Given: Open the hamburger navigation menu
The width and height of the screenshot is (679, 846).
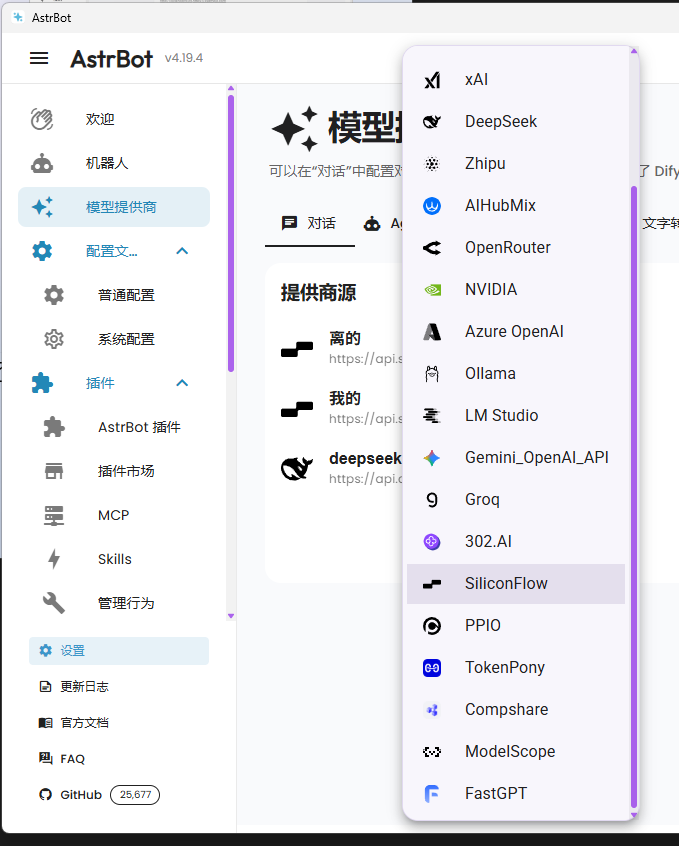Looking at the screenshot, I should 39,58.
